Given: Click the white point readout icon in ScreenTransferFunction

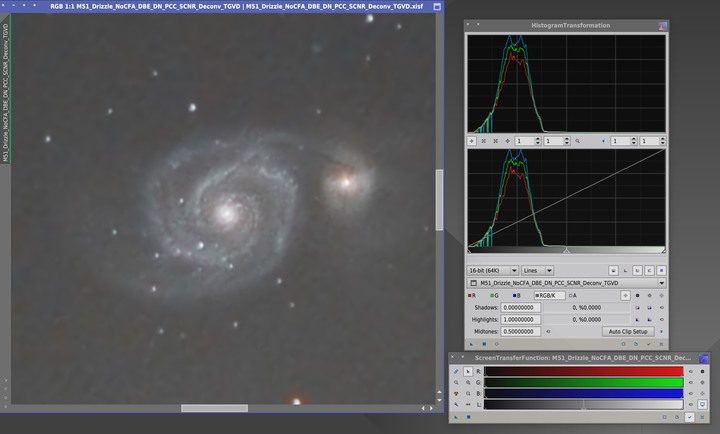Looking at the screenshot, I should 702,394.
